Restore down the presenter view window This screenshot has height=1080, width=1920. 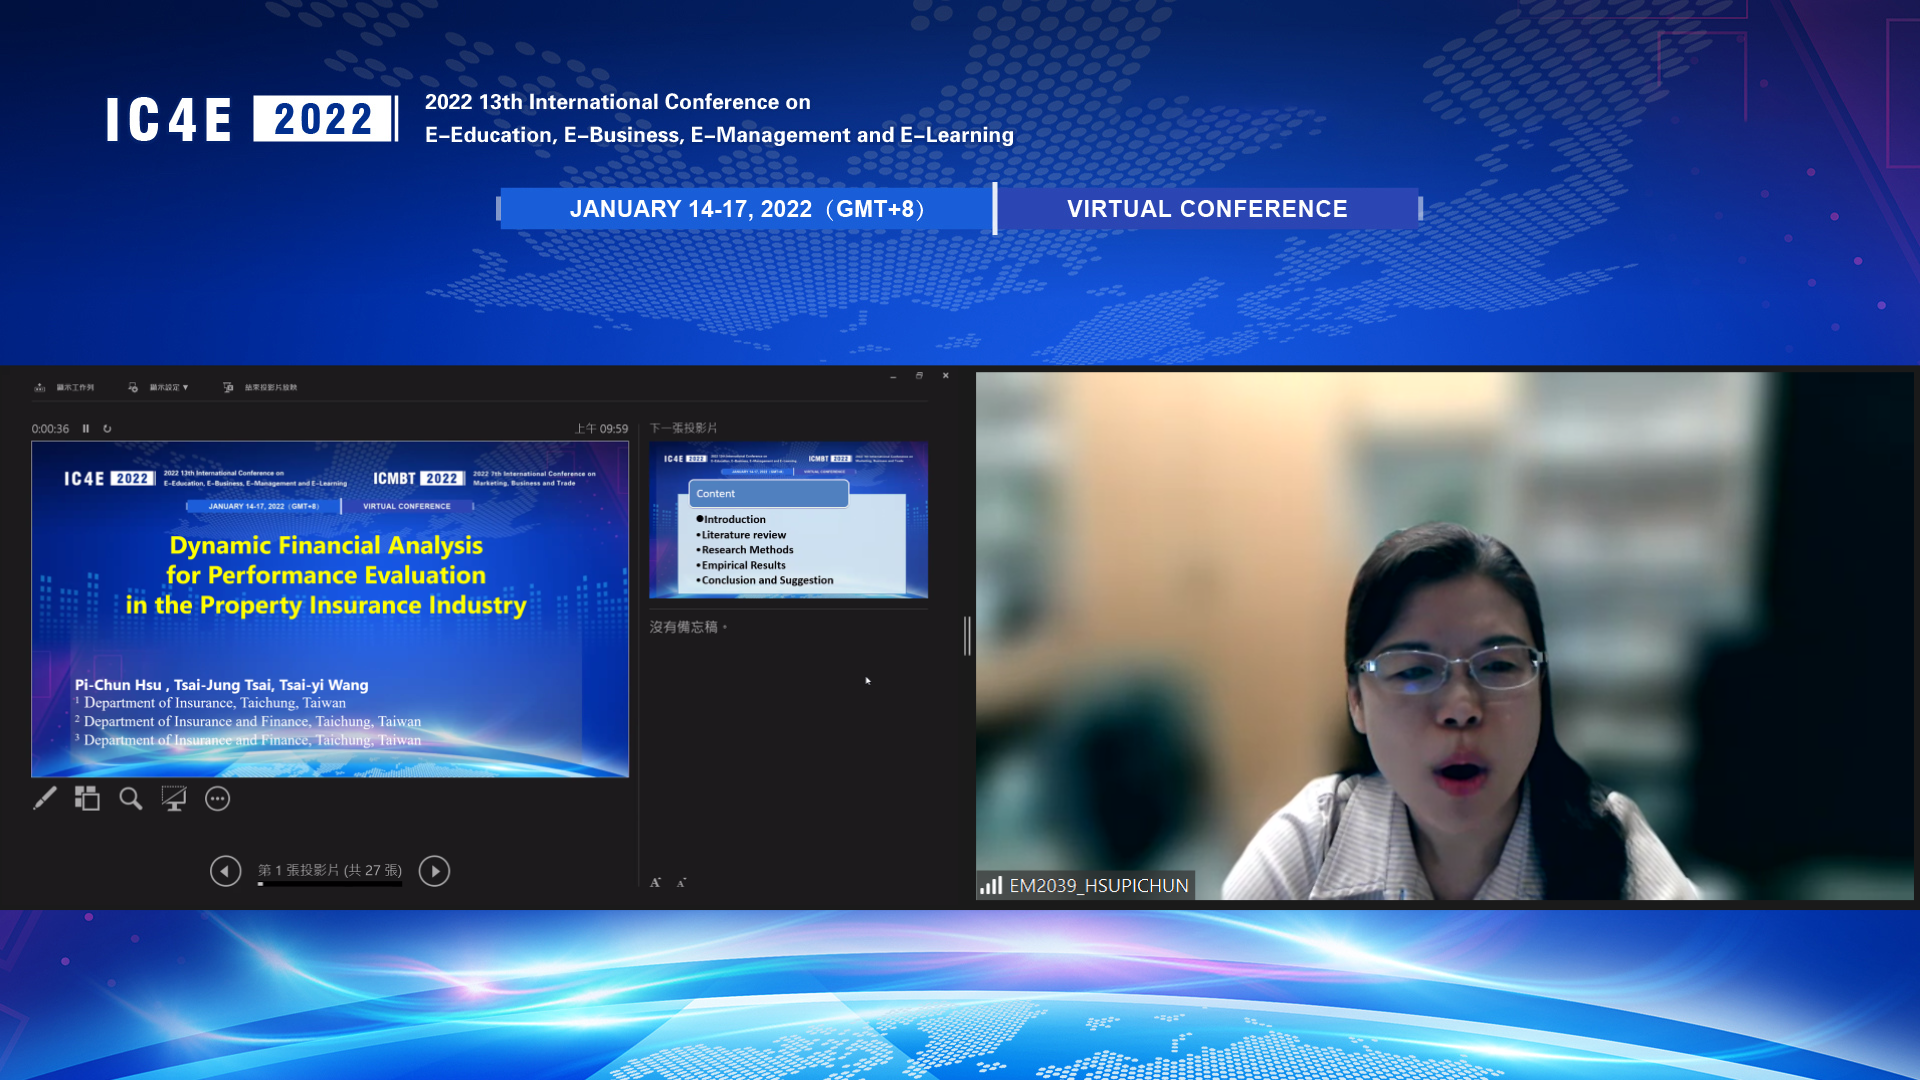click(919, 376)
